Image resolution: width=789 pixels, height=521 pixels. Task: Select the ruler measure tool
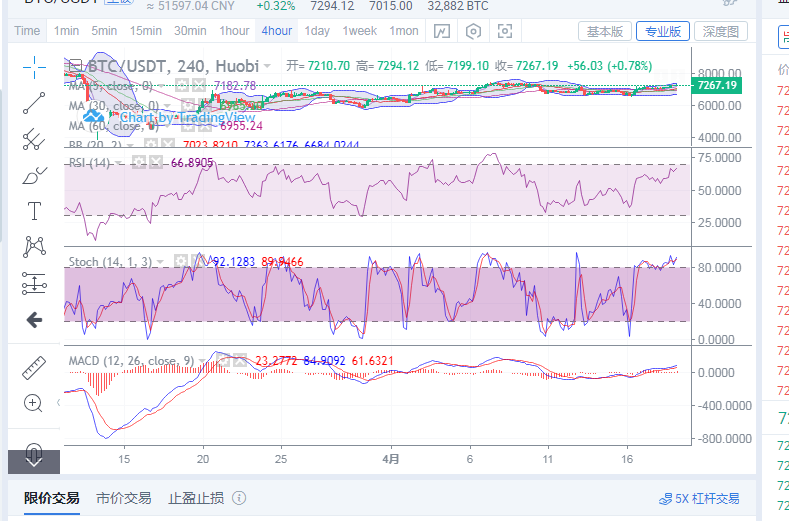click(34, 367)
